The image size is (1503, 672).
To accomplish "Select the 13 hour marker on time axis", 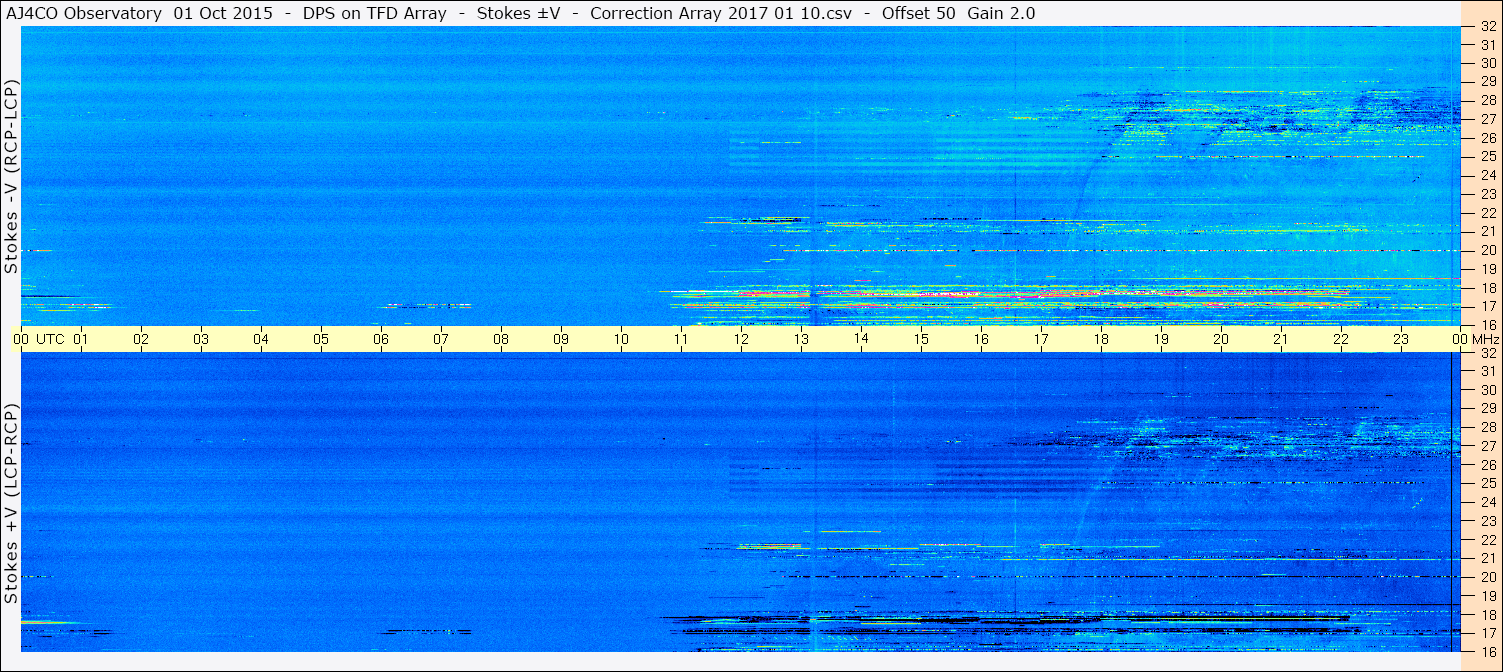I will [x=801, y=339].
